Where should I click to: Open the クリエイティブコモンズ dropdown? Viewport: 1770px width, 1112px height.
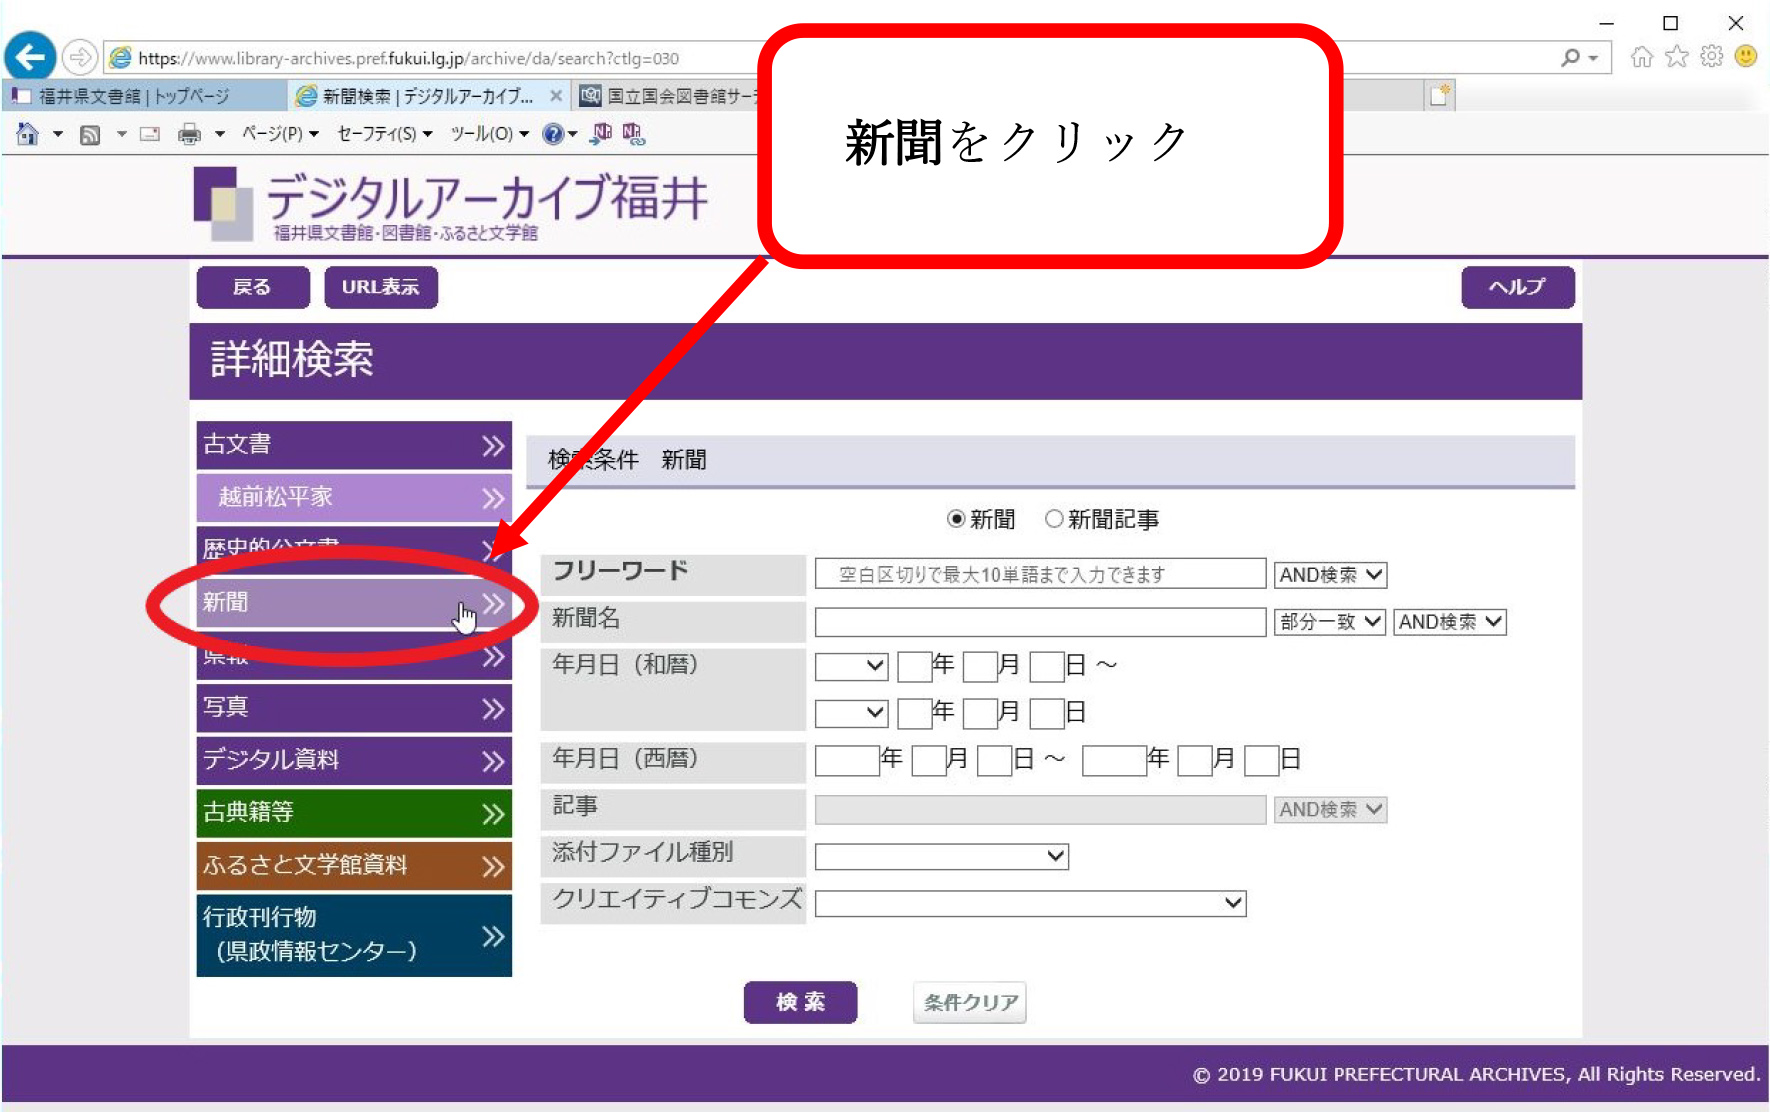[x=1031, y=903]
